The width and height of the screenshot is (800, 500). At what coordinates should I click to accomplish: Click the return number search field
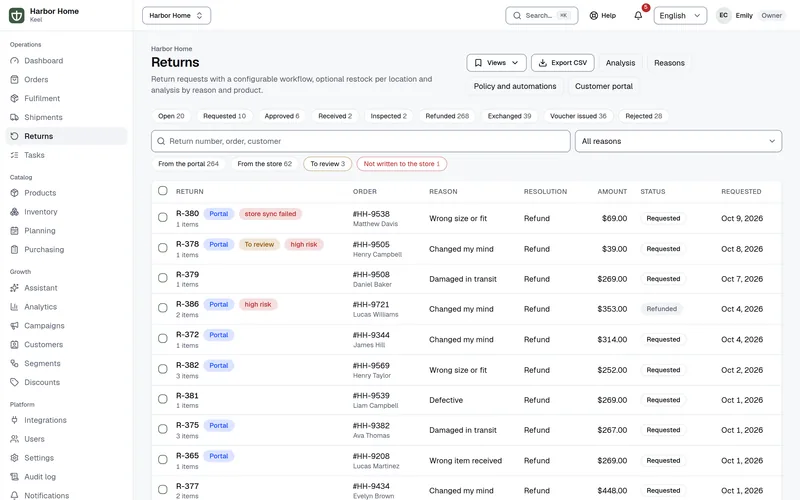[x=361, y=141]
